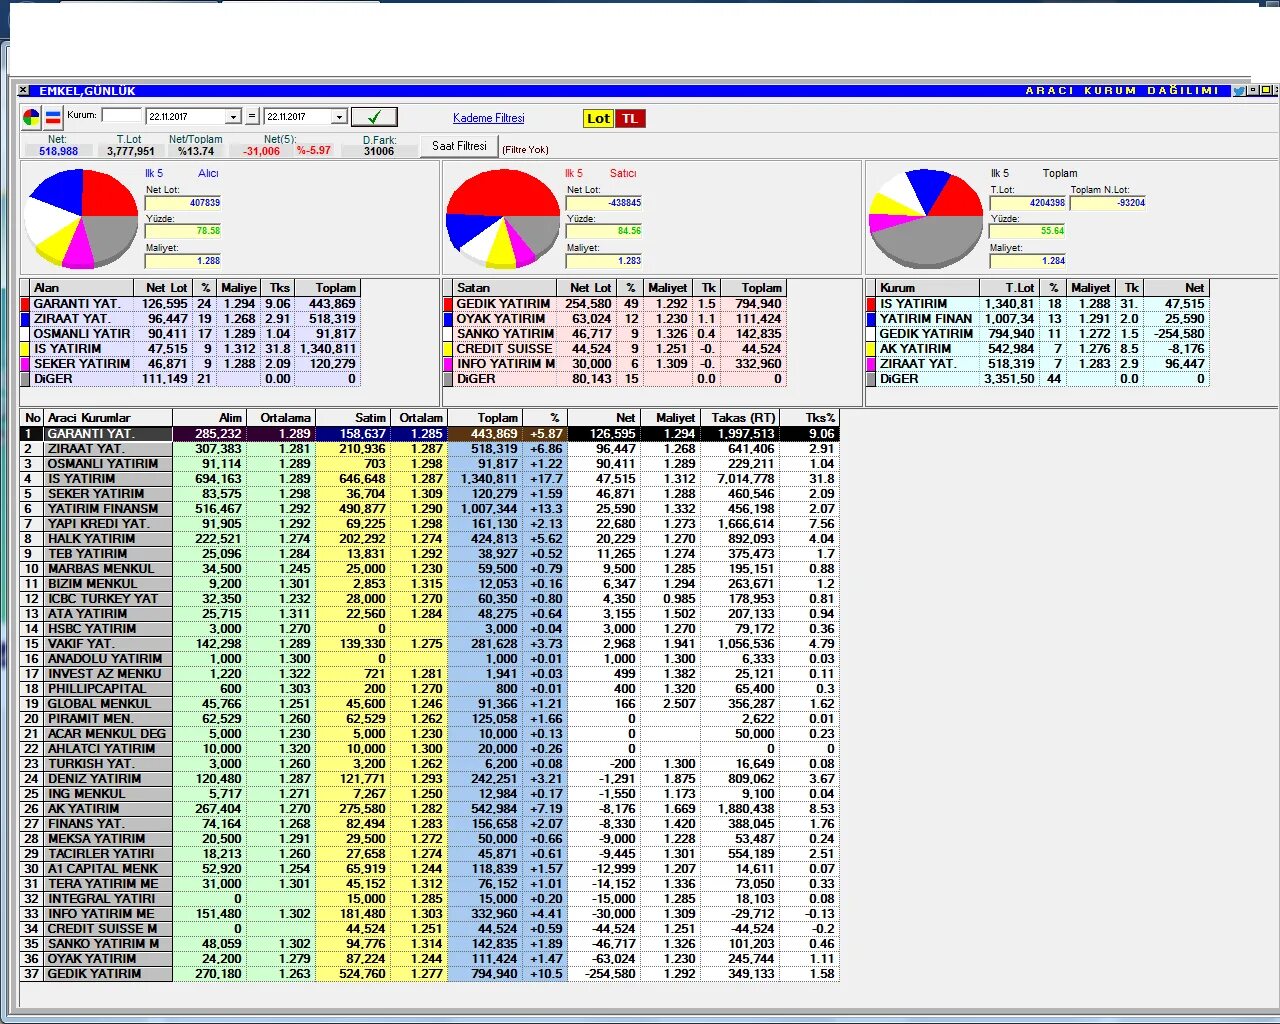
Task: Click yellow maximize icon in title bar
Action: coord(1265,91)
